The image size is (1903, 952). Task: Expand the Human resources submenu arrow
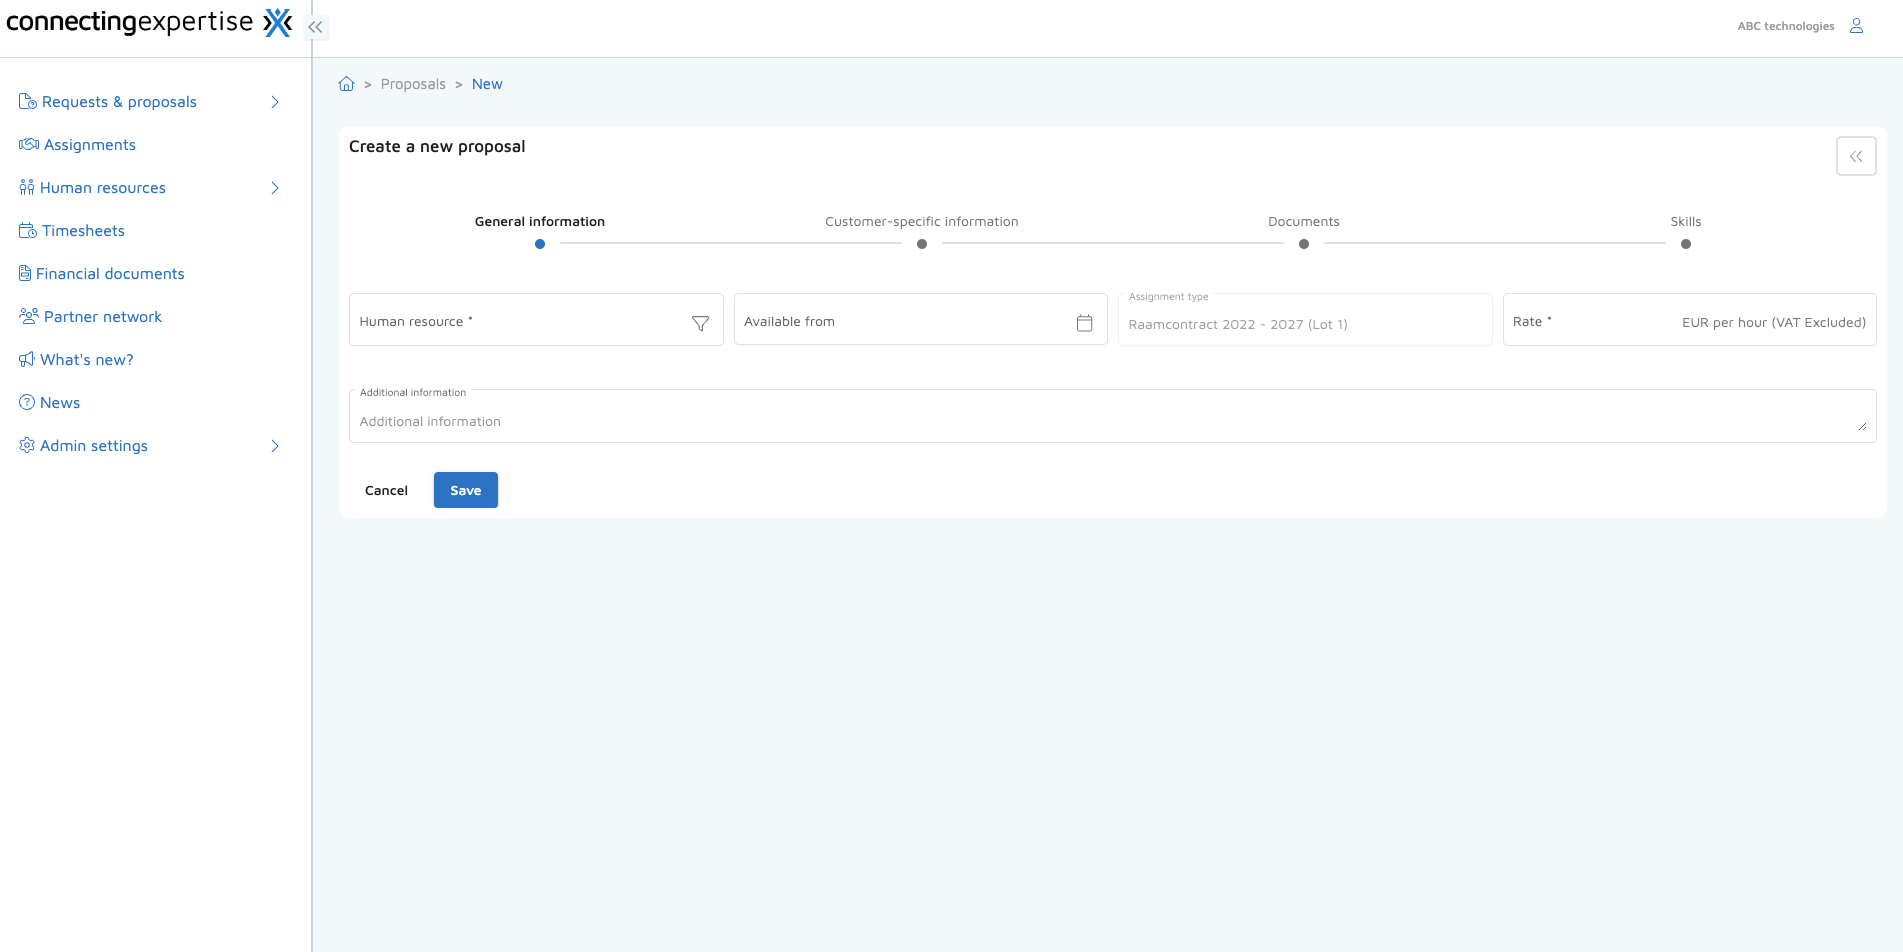pos(275,188)
